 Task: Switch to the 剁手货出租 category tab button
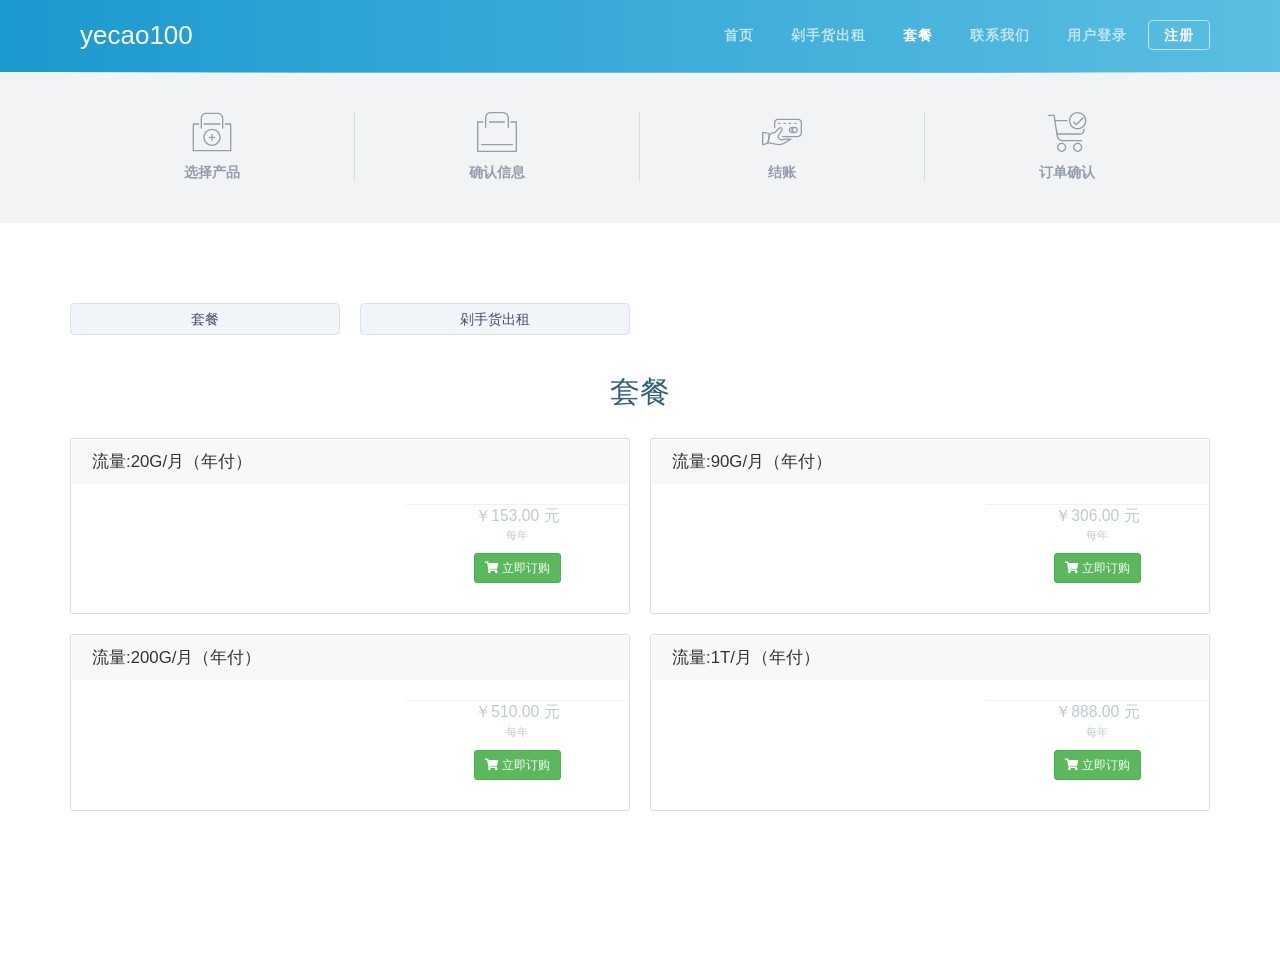coord(495,319)
